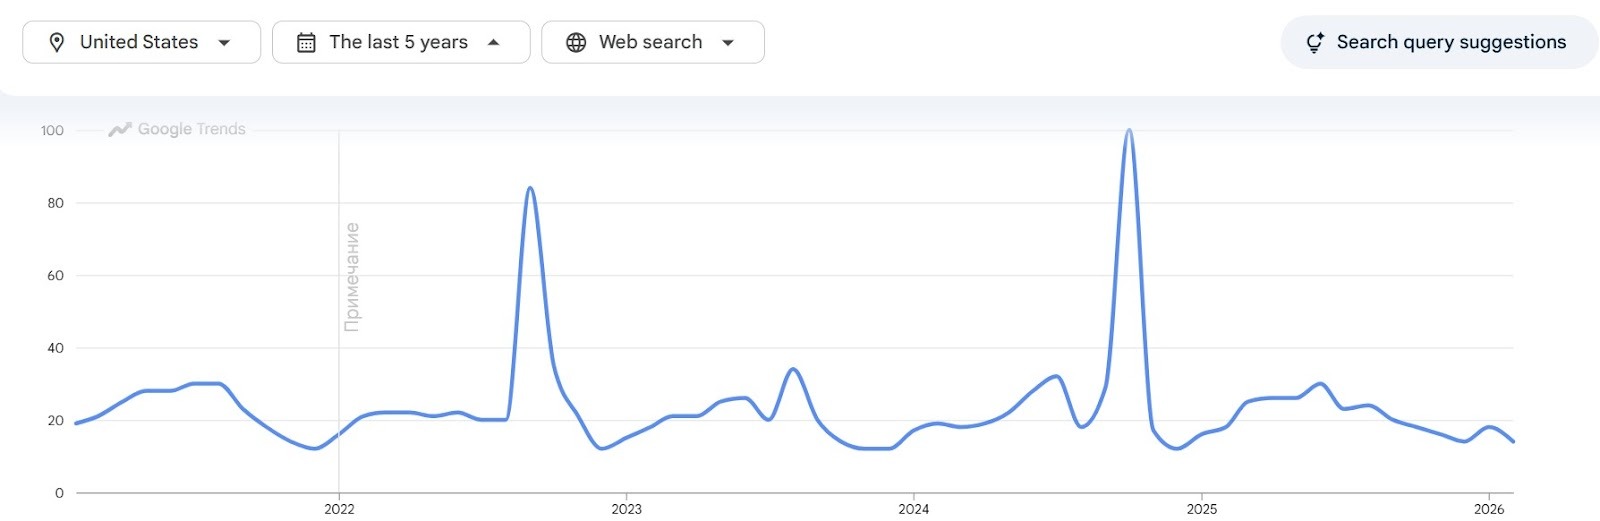1600x521 pixels.
Task: Click the 2024 label on the time axis
Action: pos(913,509)
